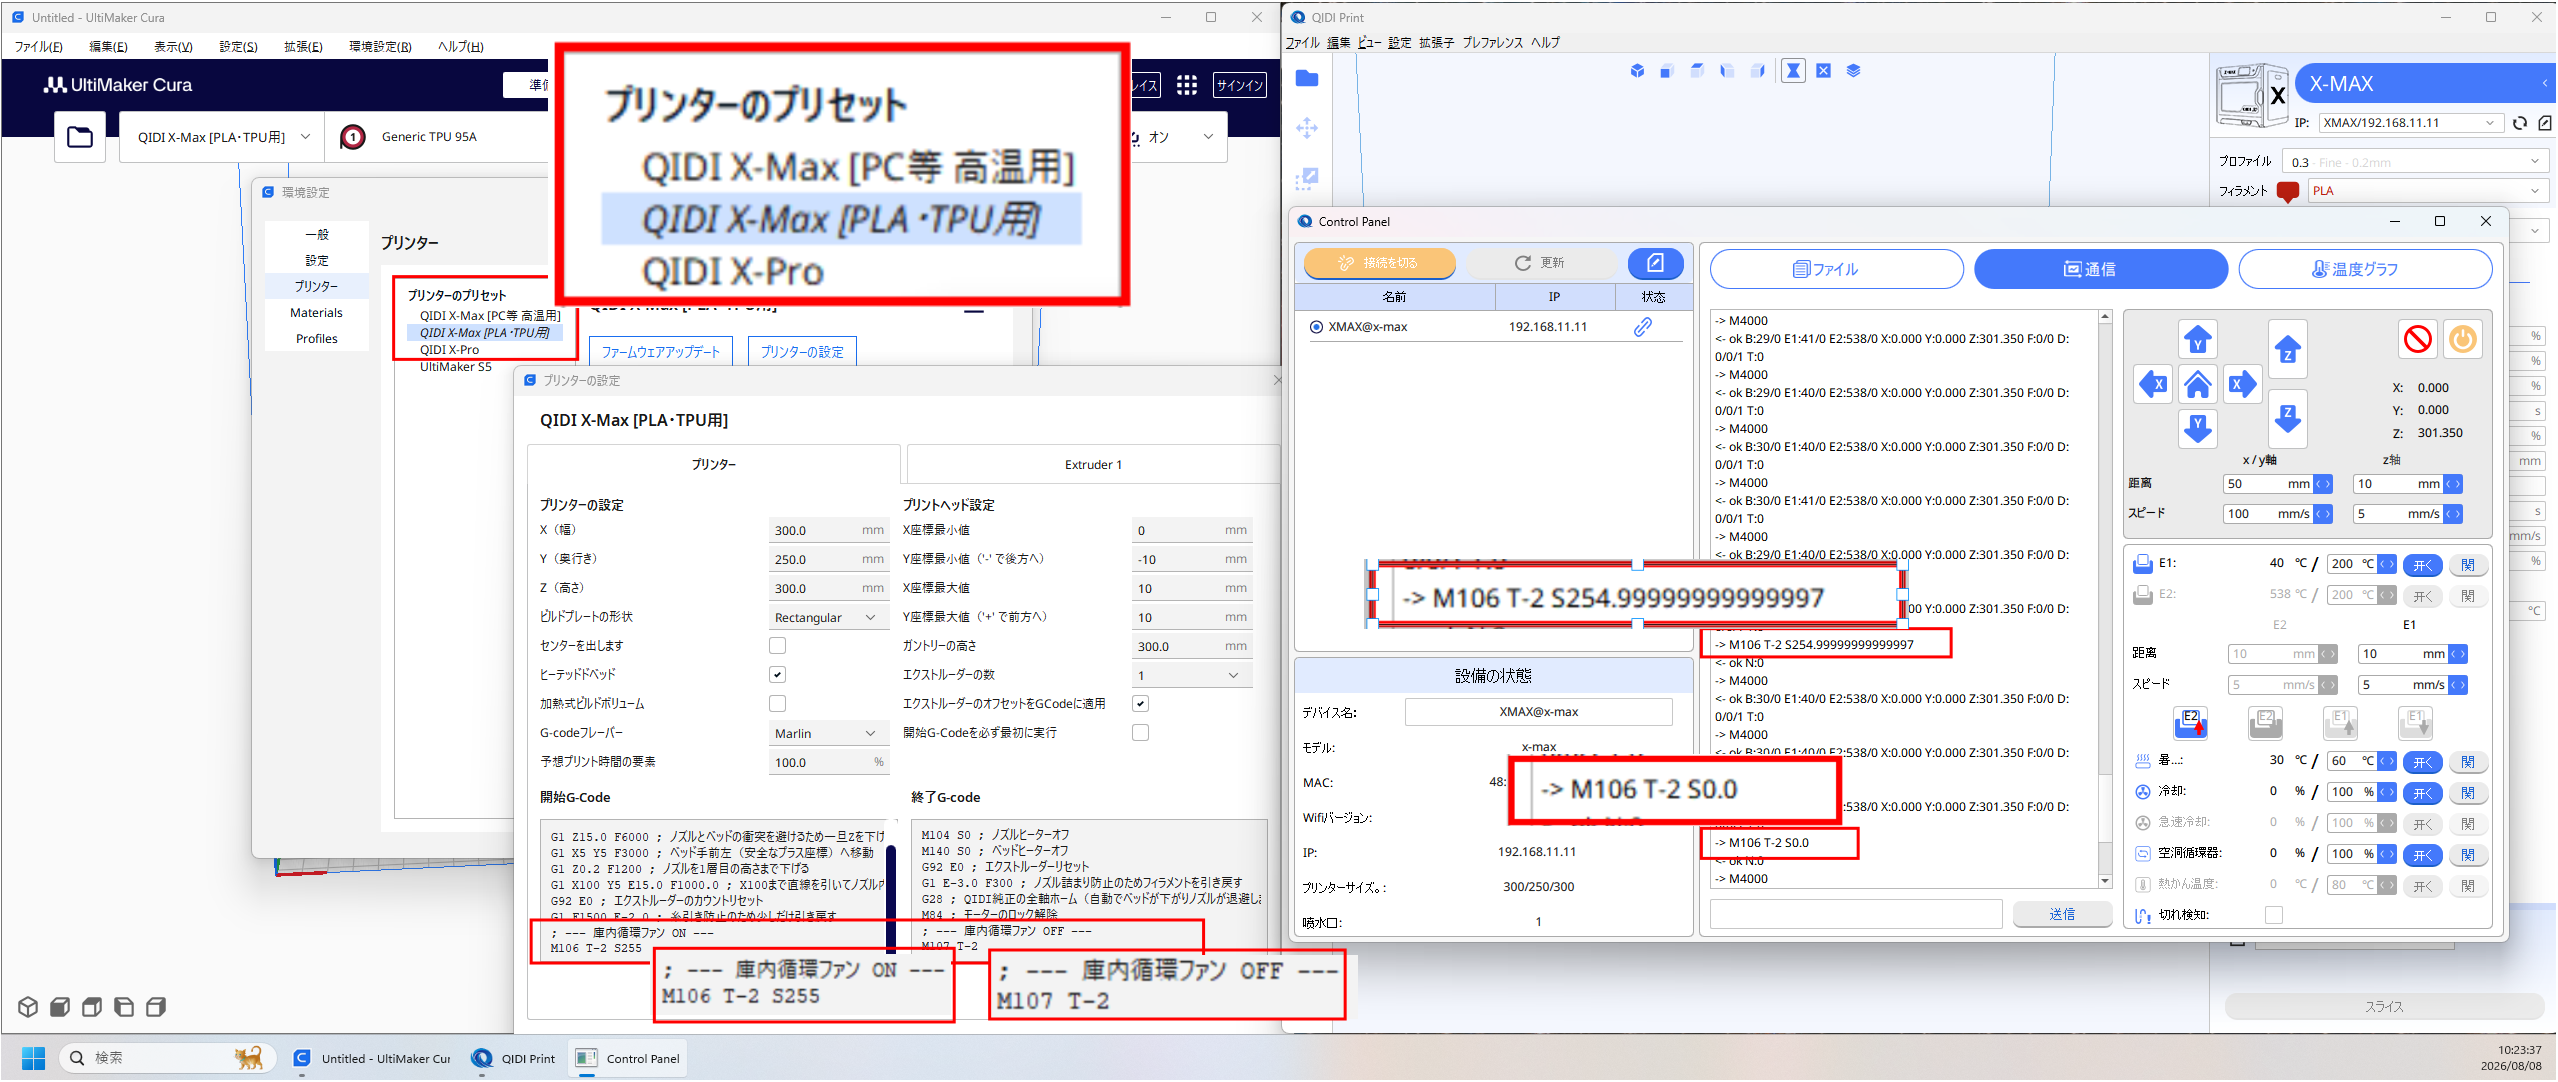2558x1082 pixels.
Task: Jog the X axis with the left arrow
Action: (2153, 384)
